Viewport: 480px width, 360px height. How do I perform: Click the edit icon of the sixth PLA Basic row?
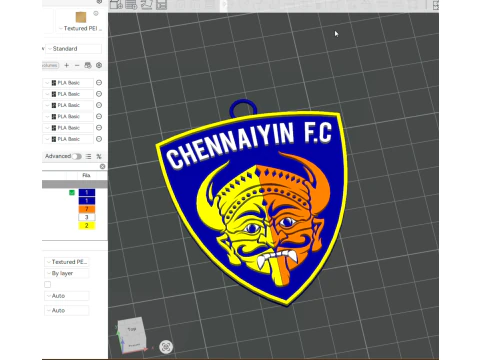pyautogui.click(x=99, y=139)
